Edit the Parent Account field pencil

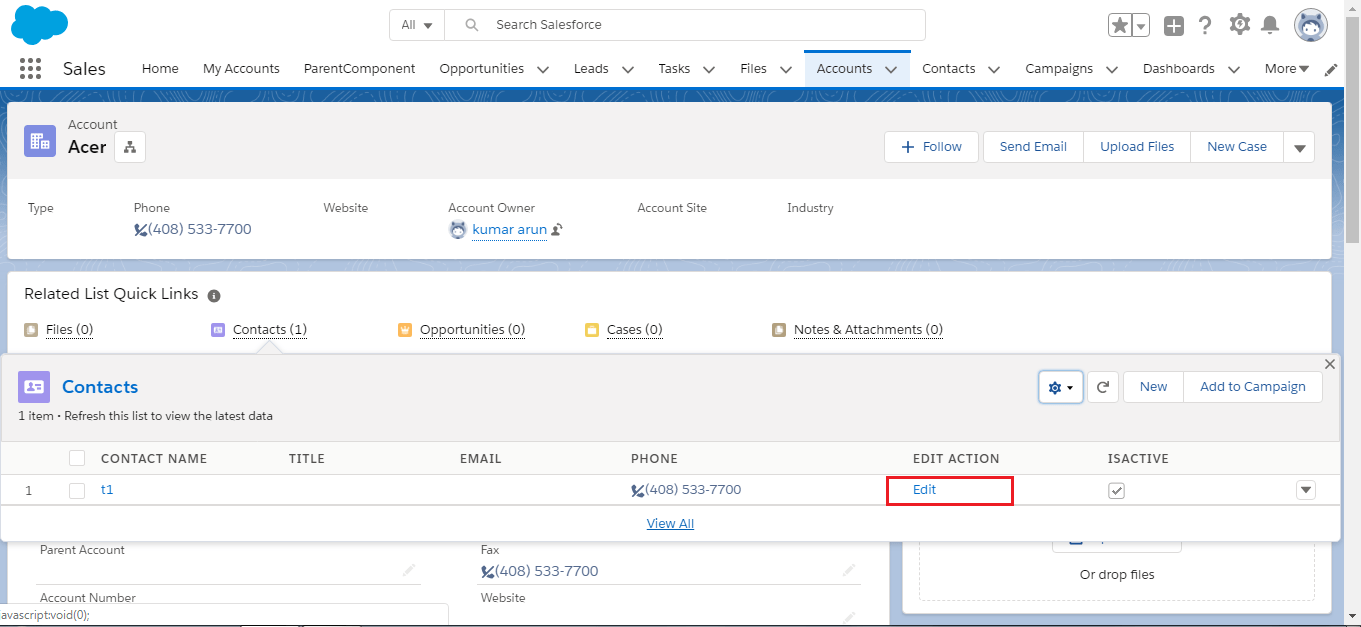409,570
